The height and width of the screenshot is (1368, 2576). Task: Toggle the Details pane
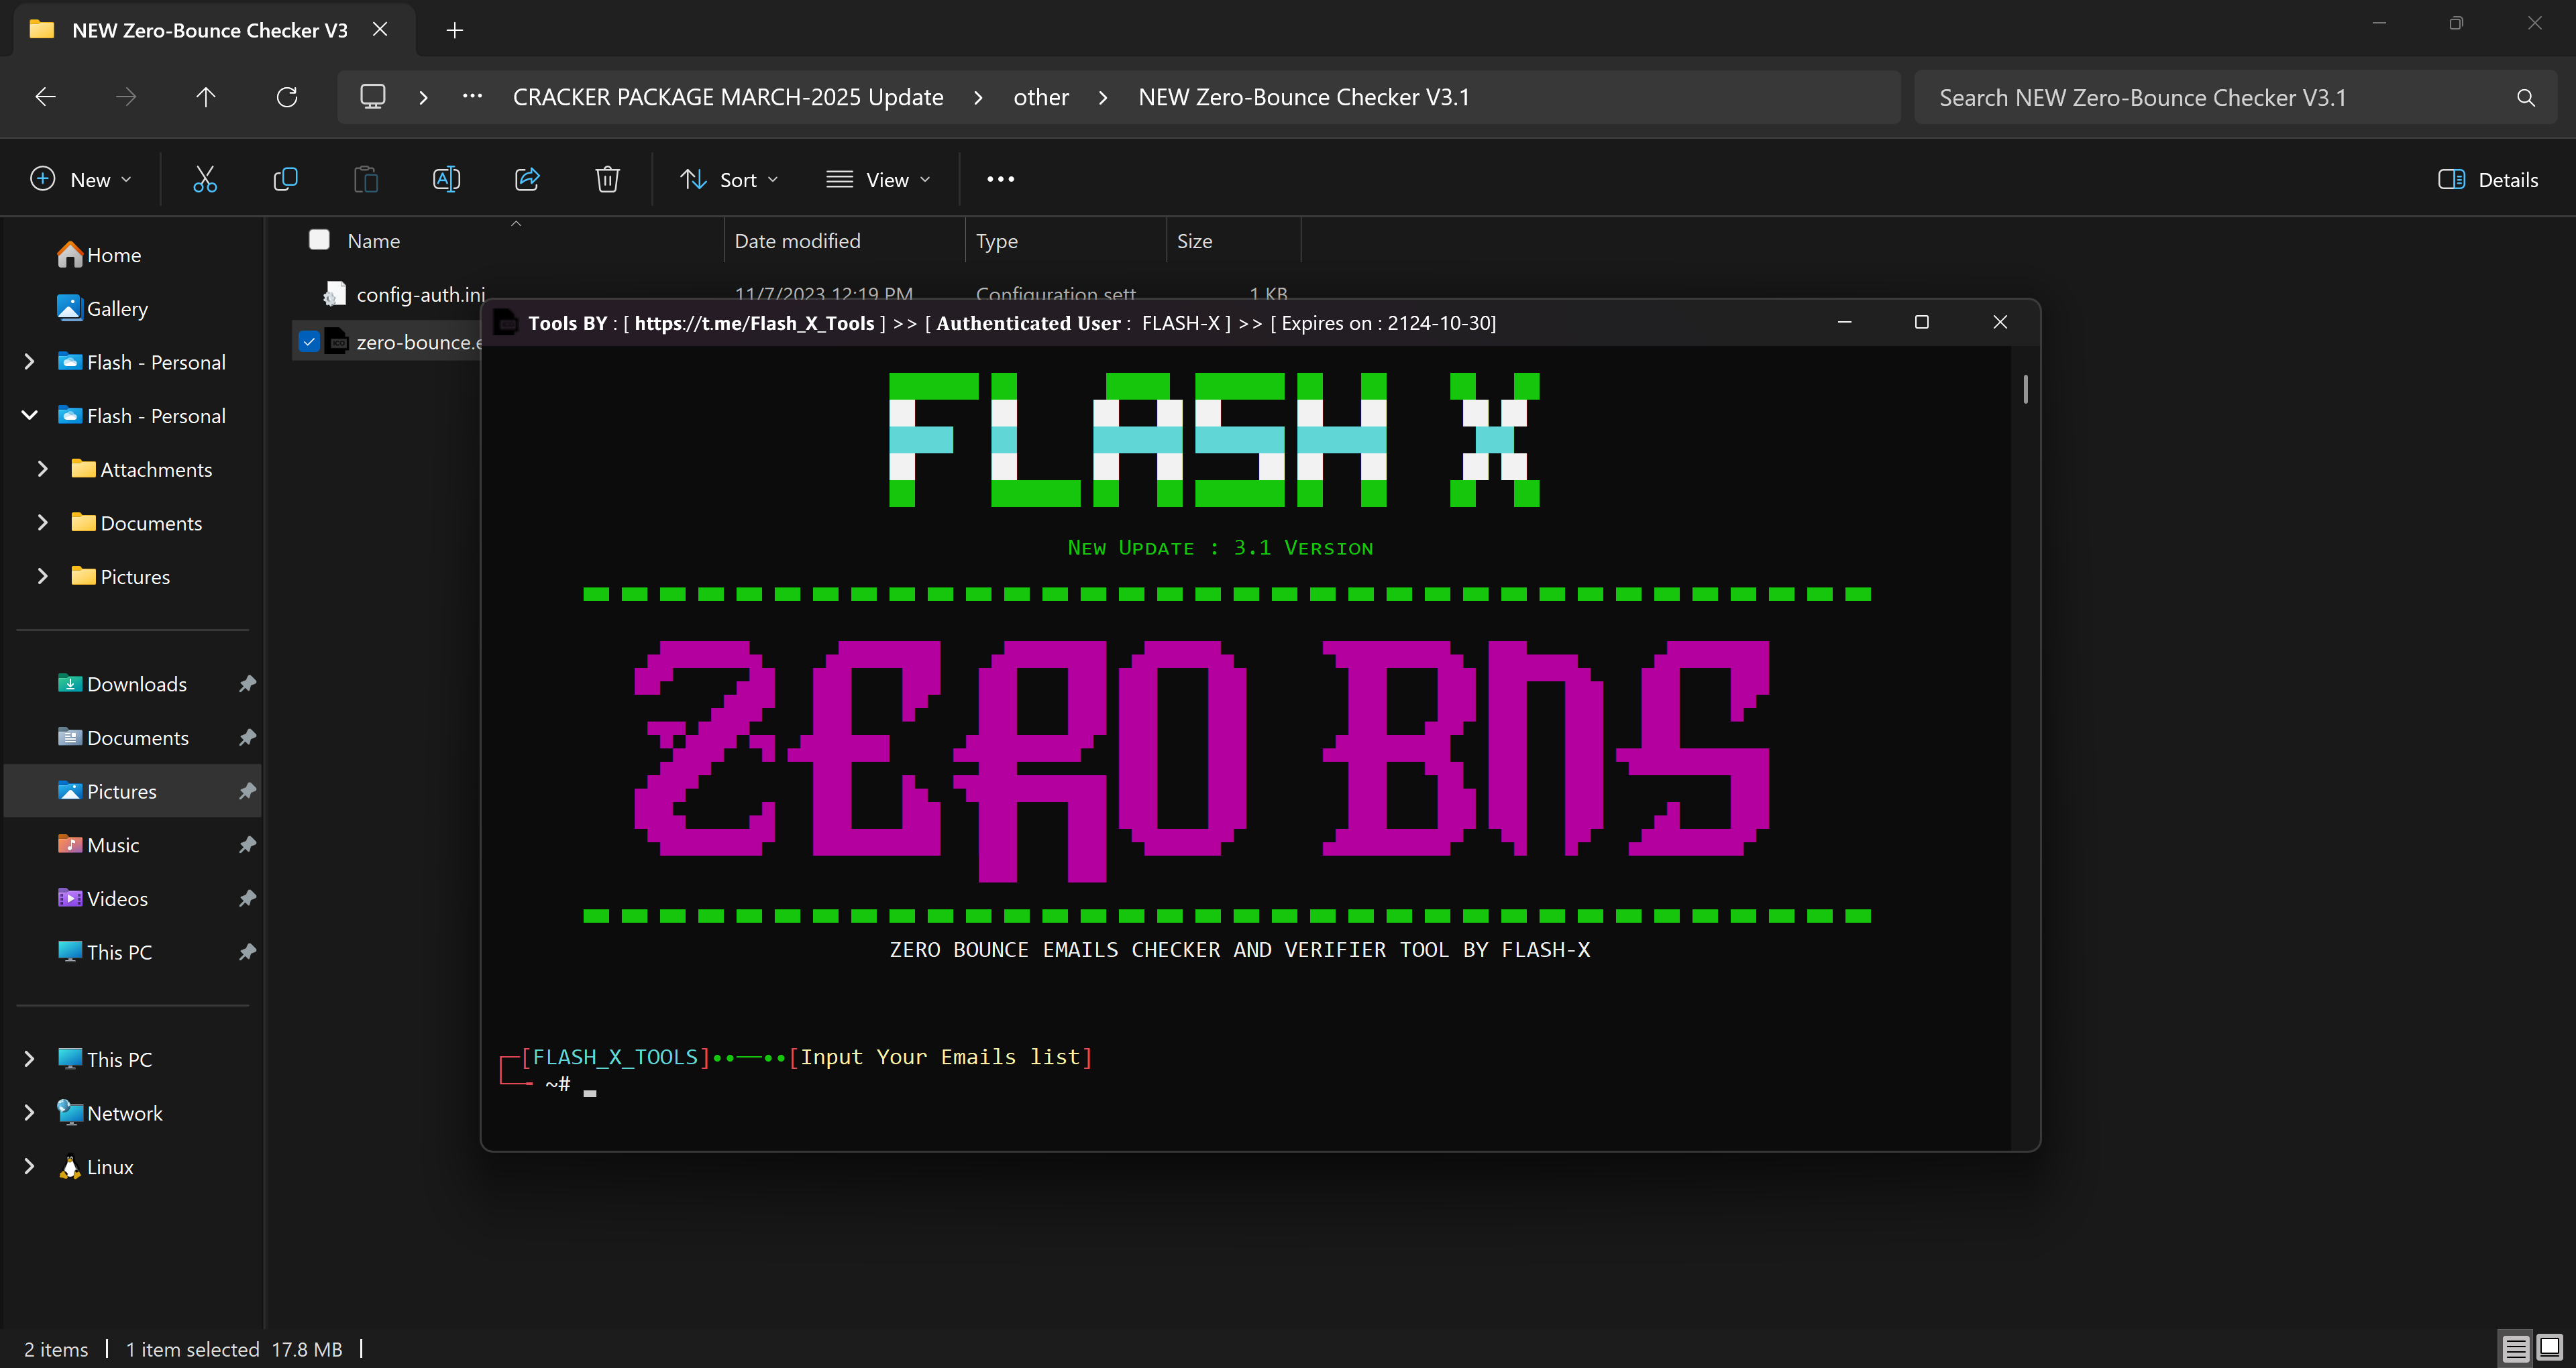(2488, 180)
